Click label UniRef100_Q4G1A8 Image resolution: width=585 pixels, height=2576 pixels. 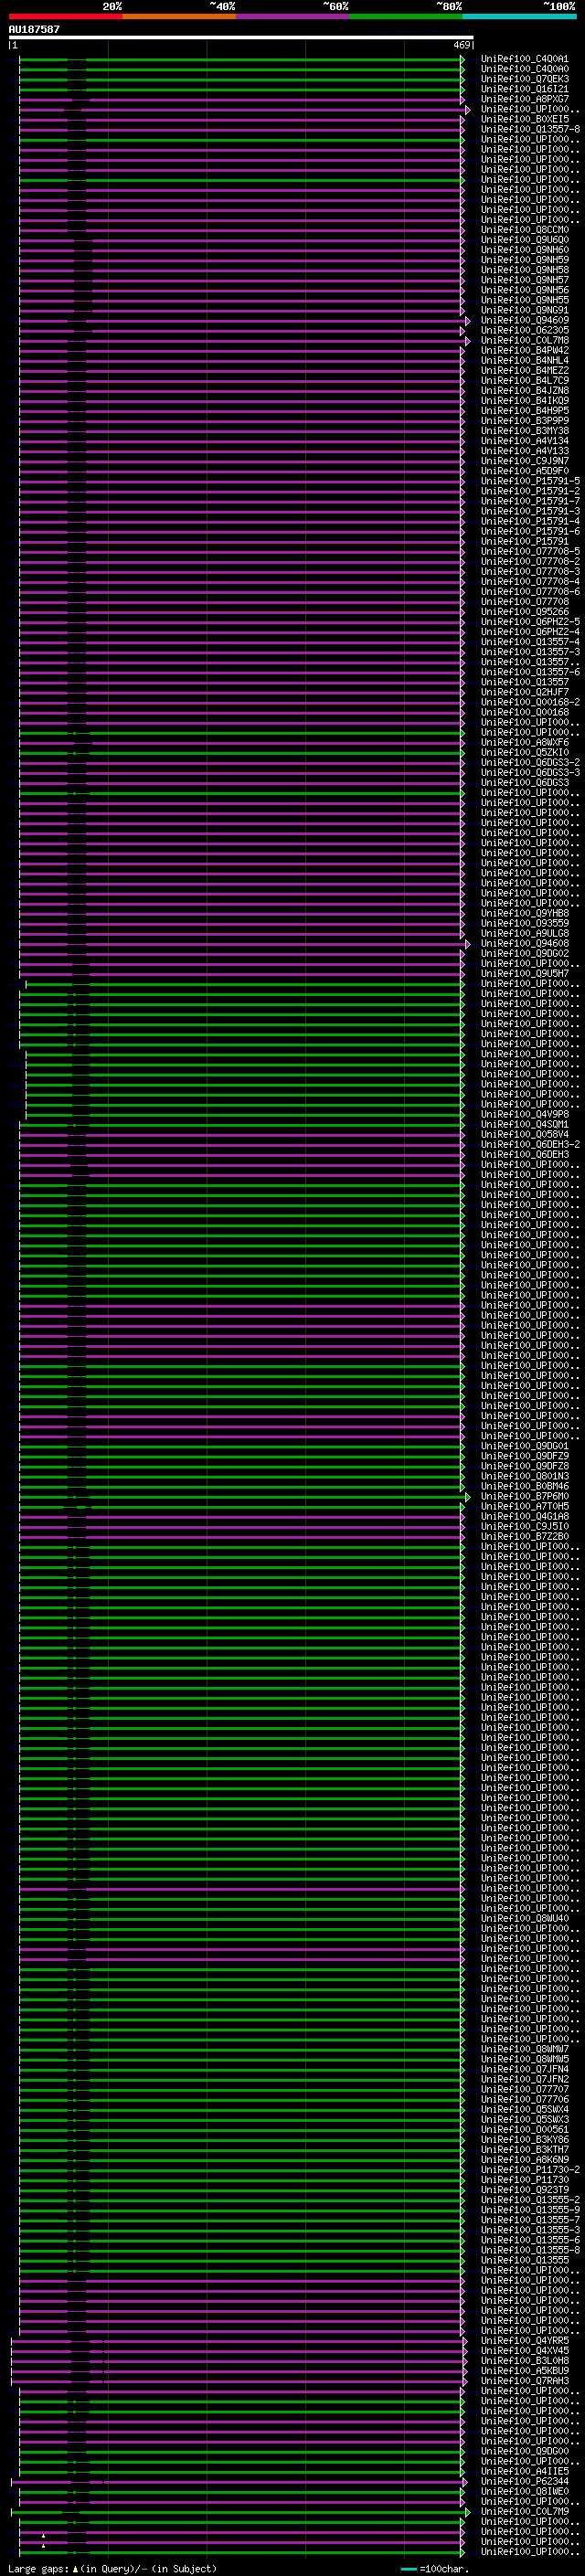coord(525,1516)
